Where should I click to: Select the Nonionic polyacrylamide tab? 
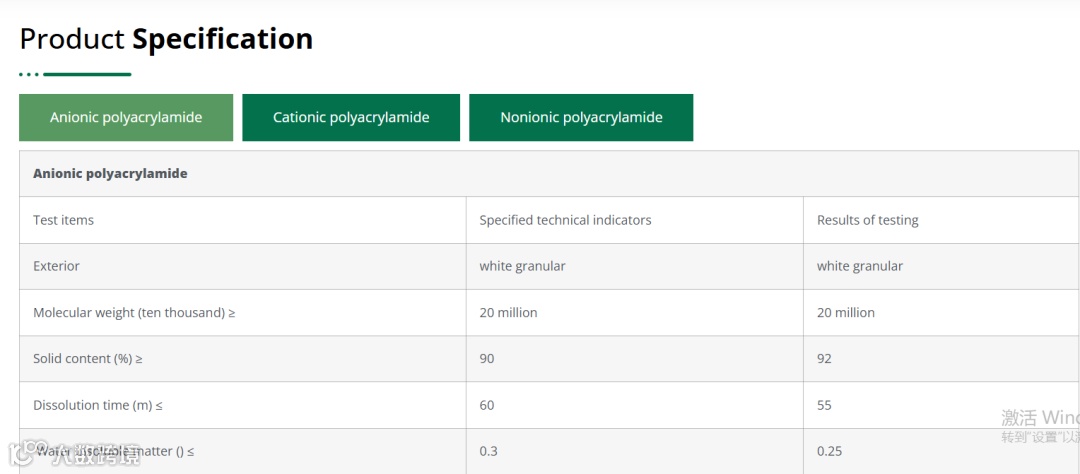(581, 118)
